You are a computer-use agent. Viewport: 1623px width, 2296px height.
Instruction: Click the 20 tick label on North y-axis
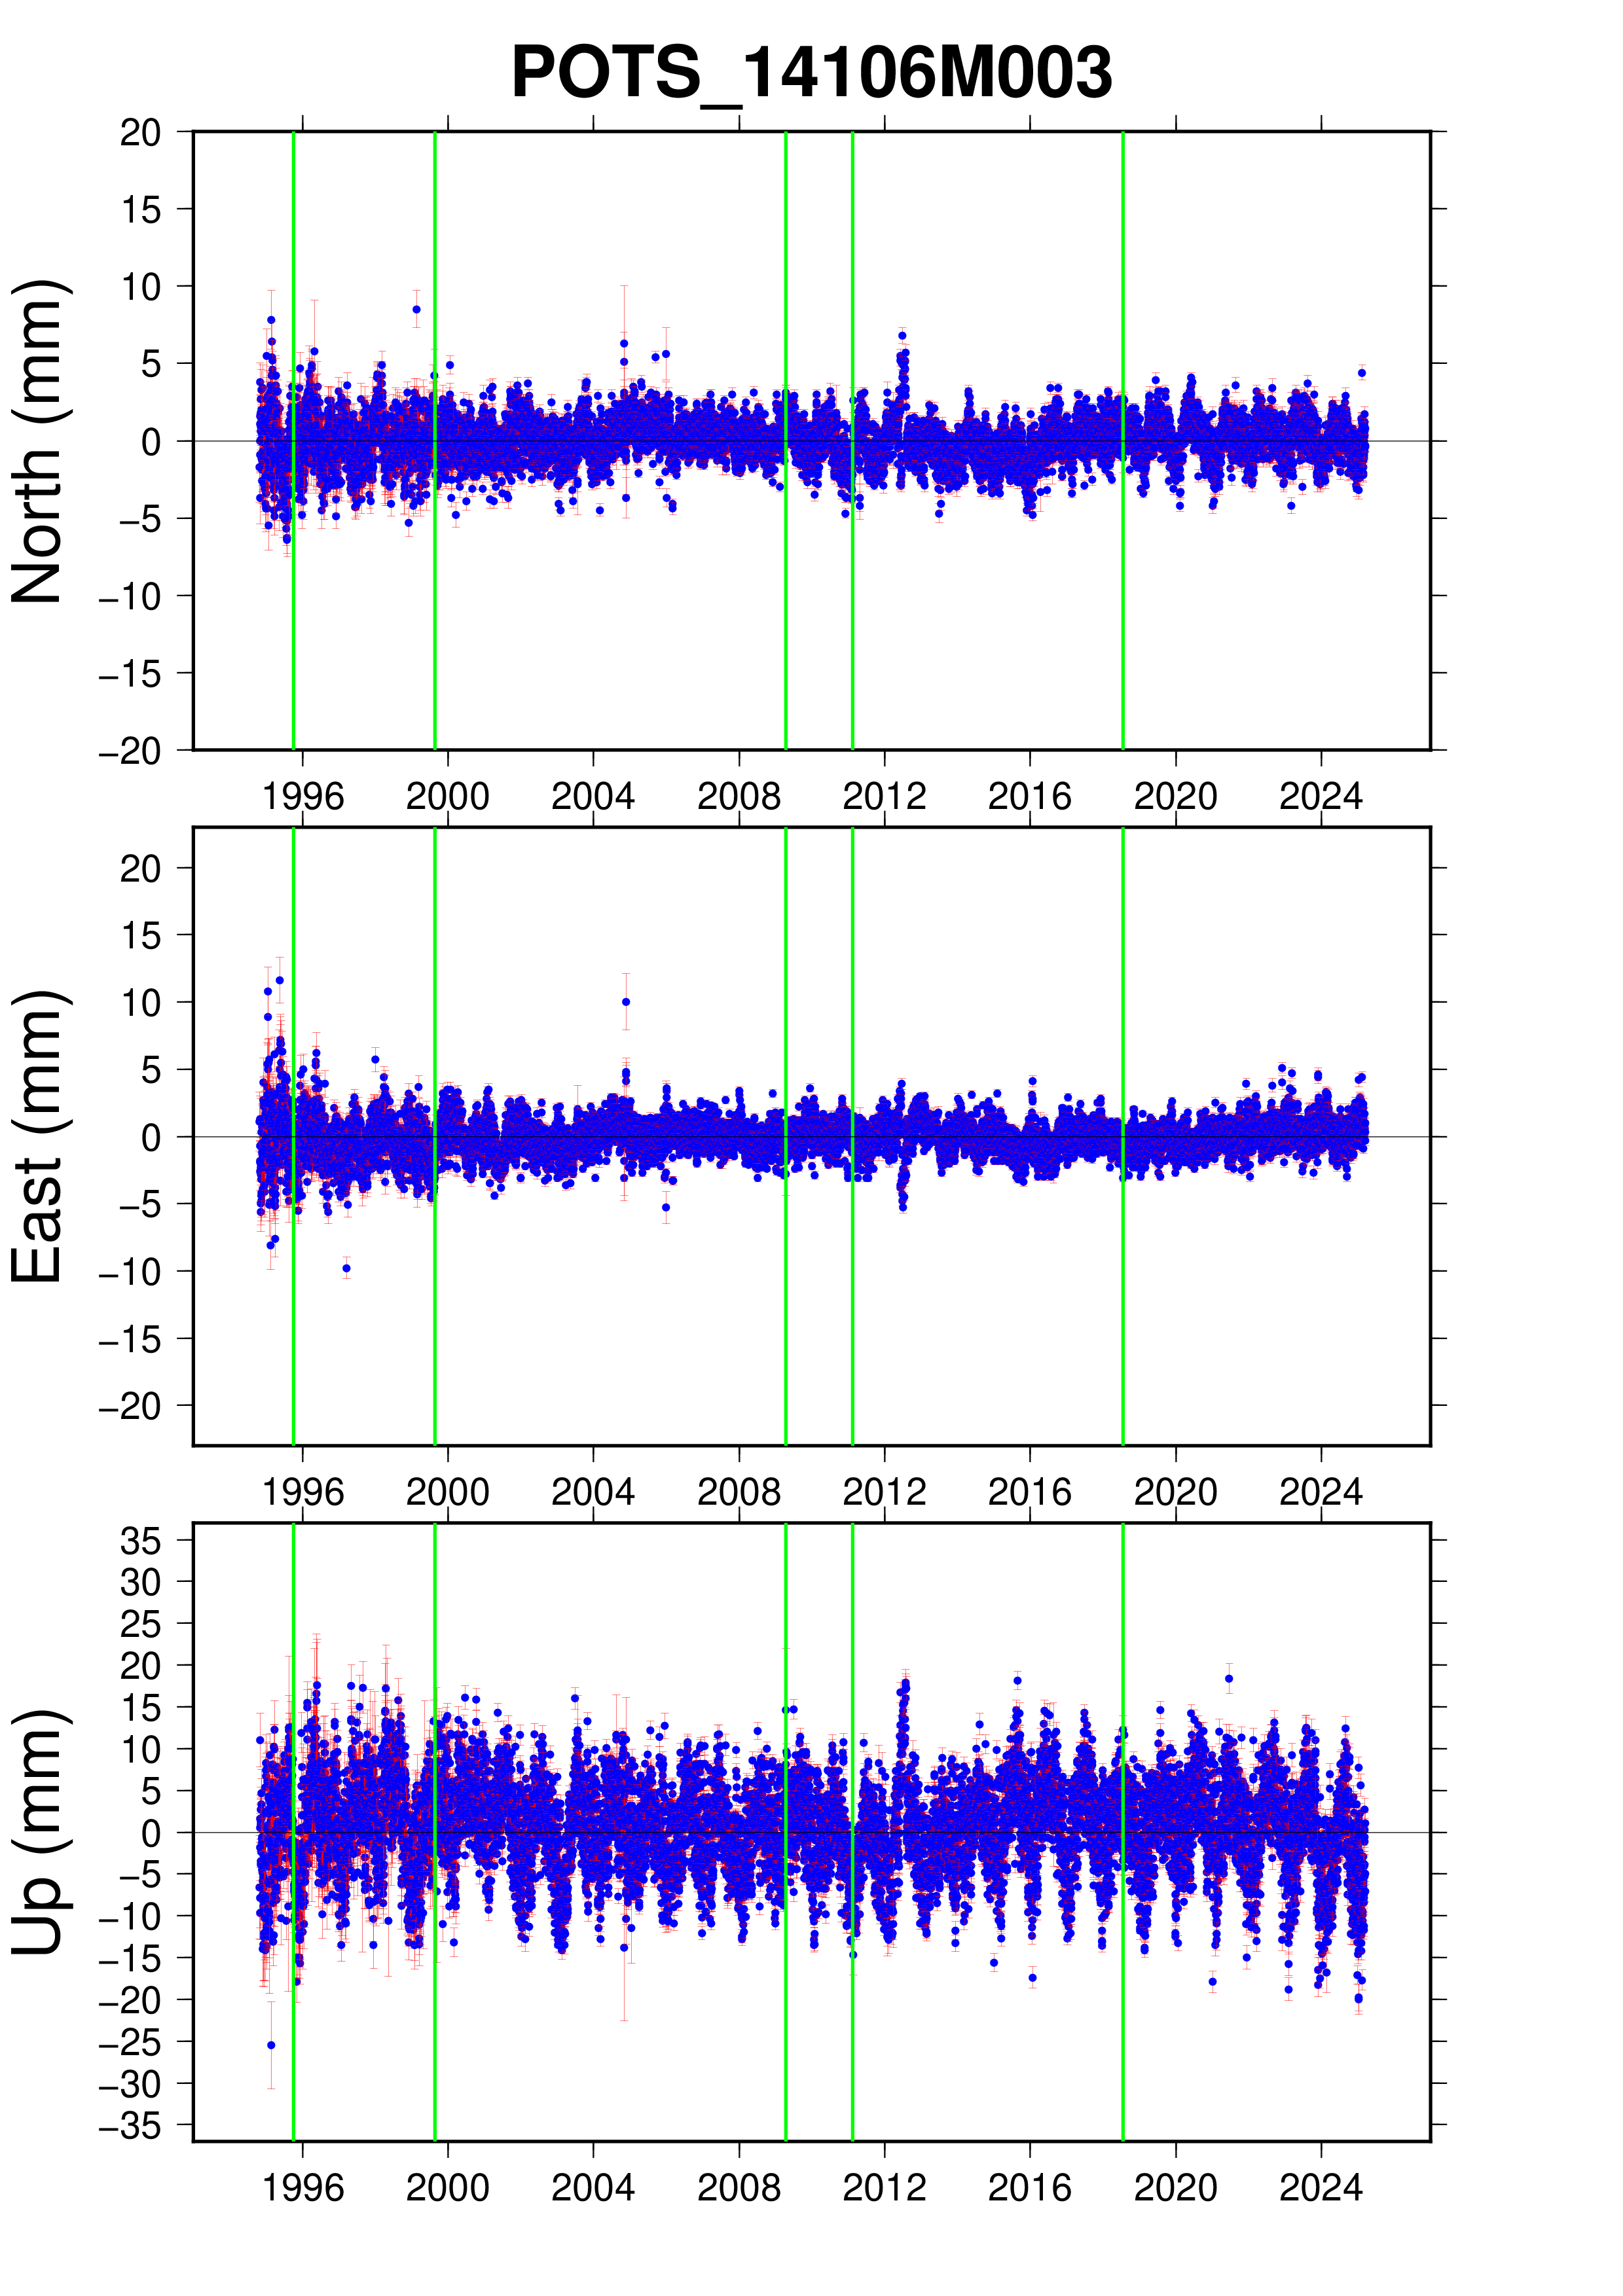pyautogui.click(x=140, y=132)
